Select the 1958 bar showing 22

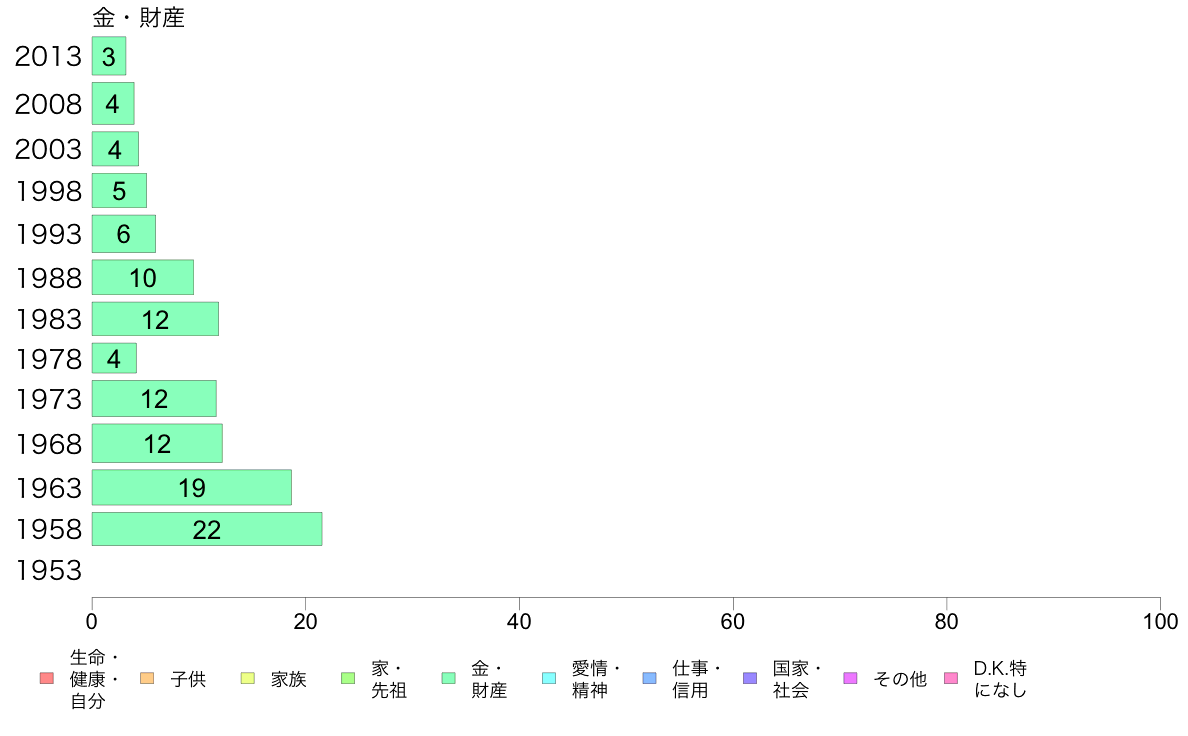[x=207, y=529]
